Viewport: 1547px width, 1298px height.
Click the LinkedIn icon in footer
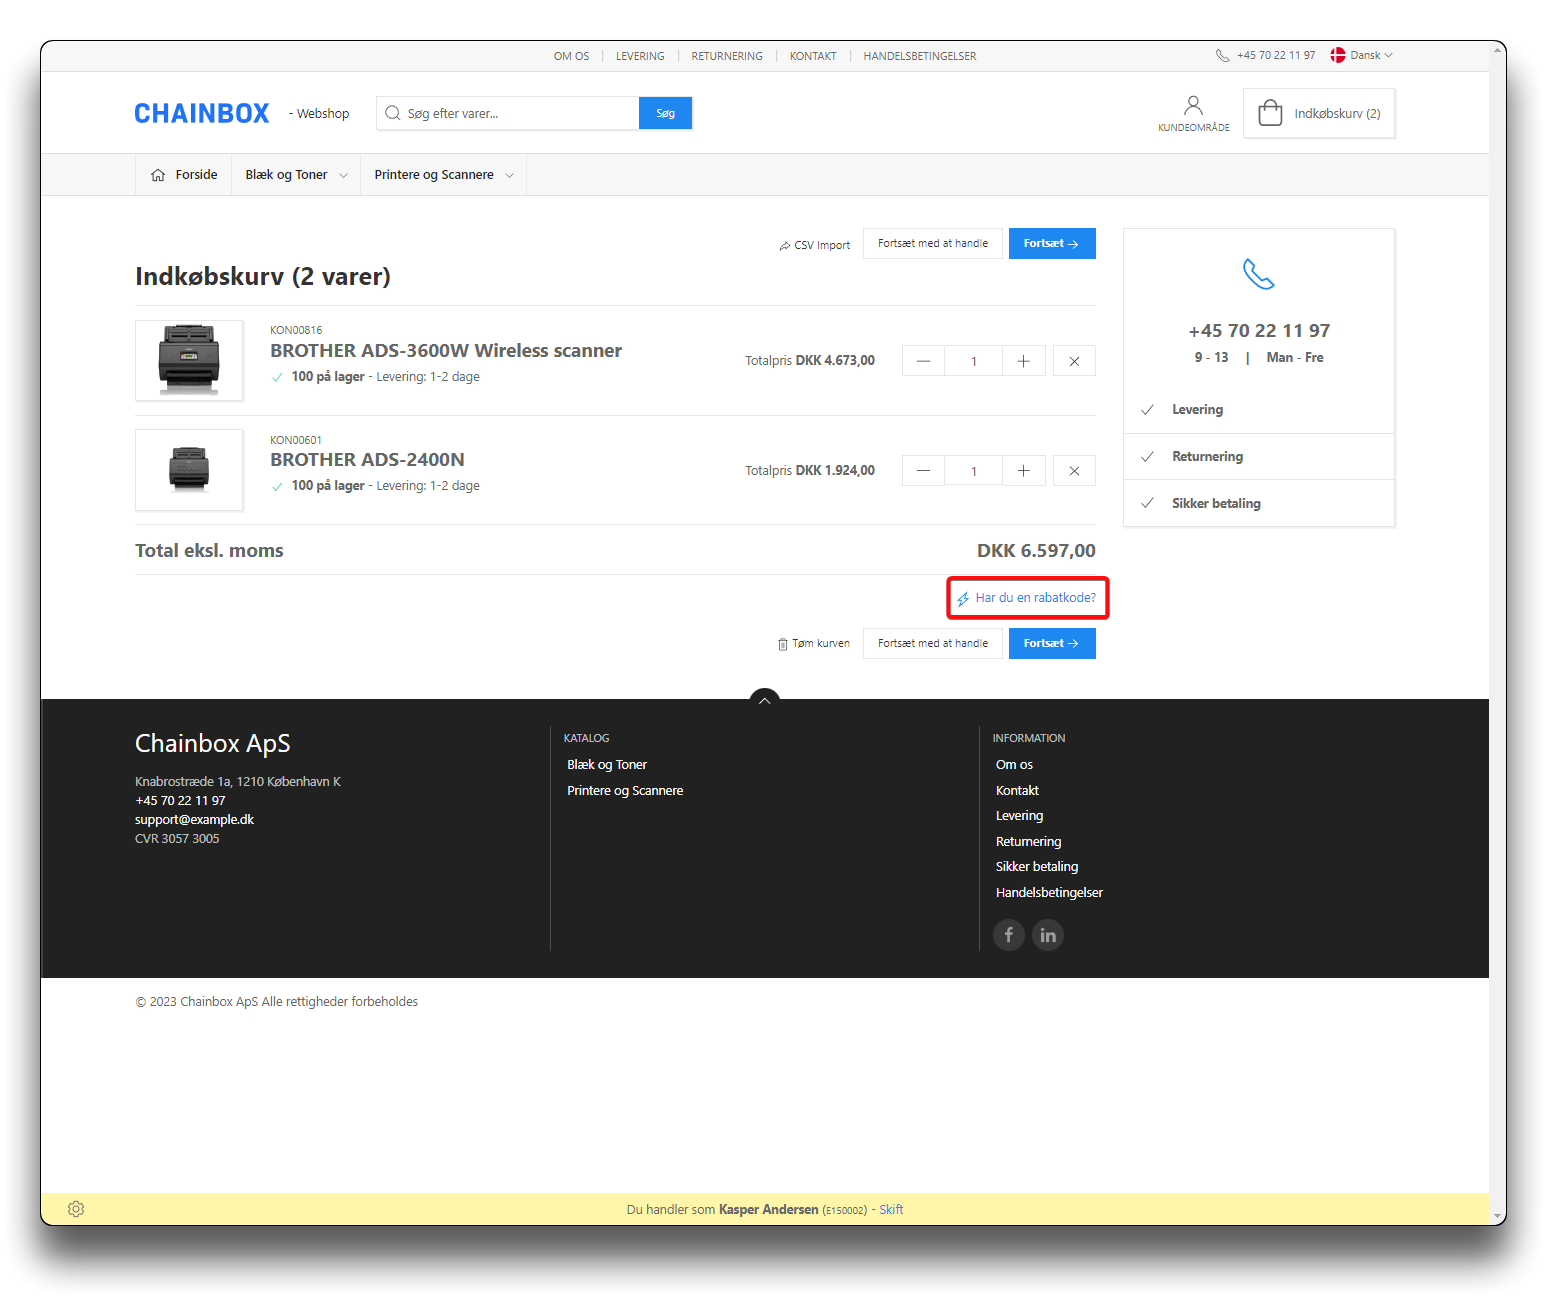1047,935
